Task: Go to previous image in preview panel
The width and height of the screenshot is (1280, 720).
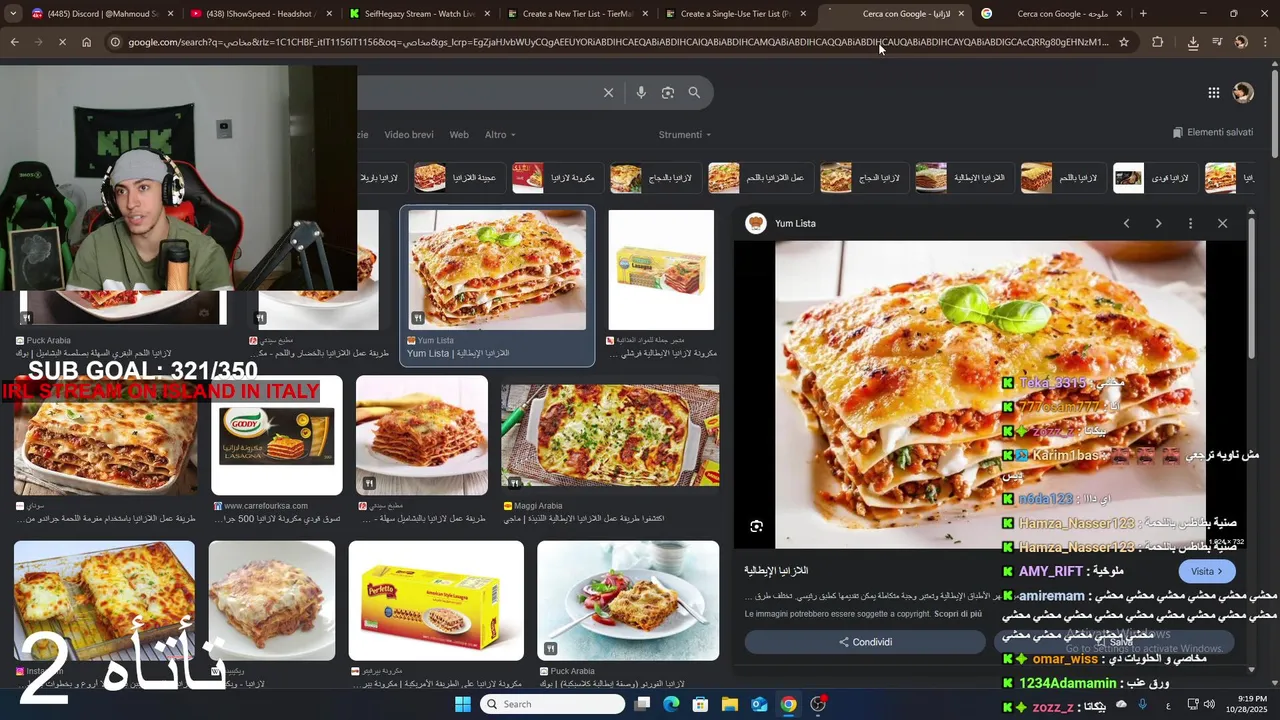Action: (1126, 224)
